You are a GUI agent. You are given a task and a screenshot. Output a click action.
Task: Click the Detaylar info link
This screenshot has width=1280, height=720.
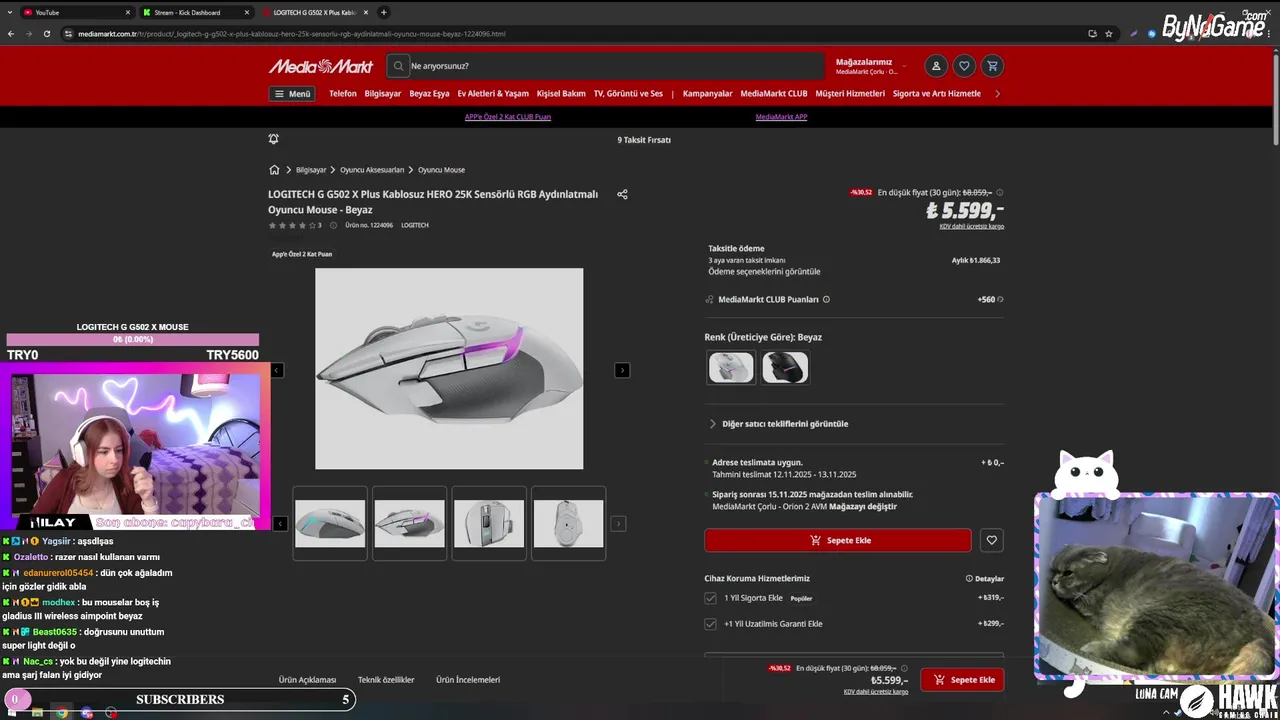point(985,578)
